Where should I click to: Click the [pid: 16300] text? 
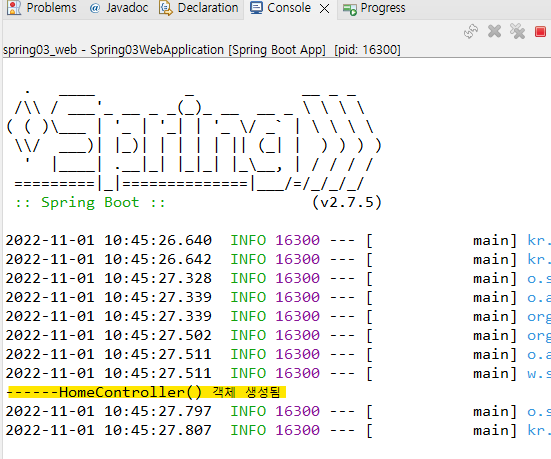coord(367,50)
